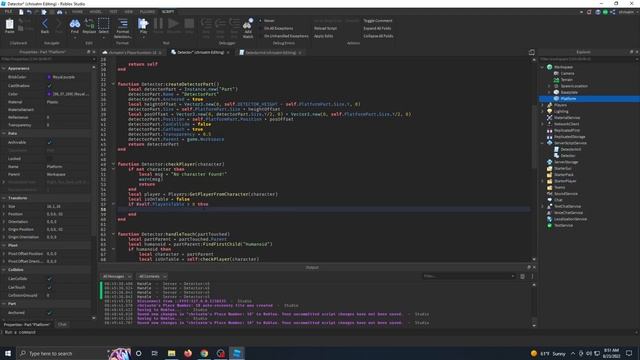Open the All Contexts filter dropdown
Screen dimensions: 640x360
point(152,276)
